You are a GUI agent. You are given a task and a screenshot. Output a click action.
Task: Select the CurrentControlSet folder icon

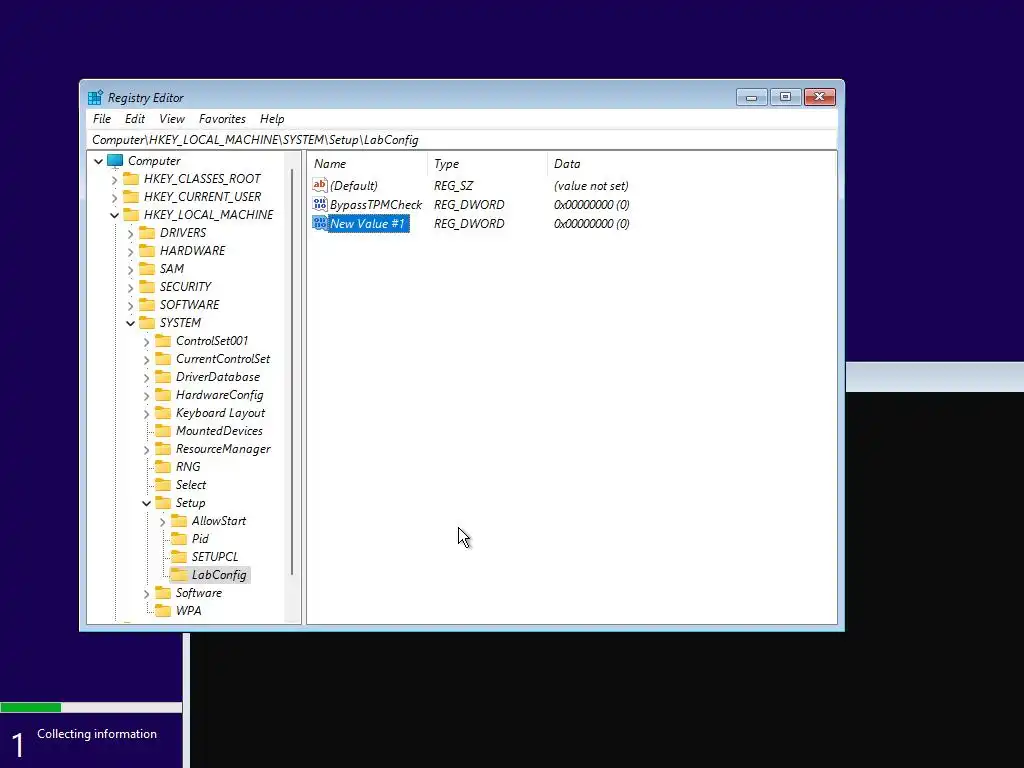(x=163, y=359)
